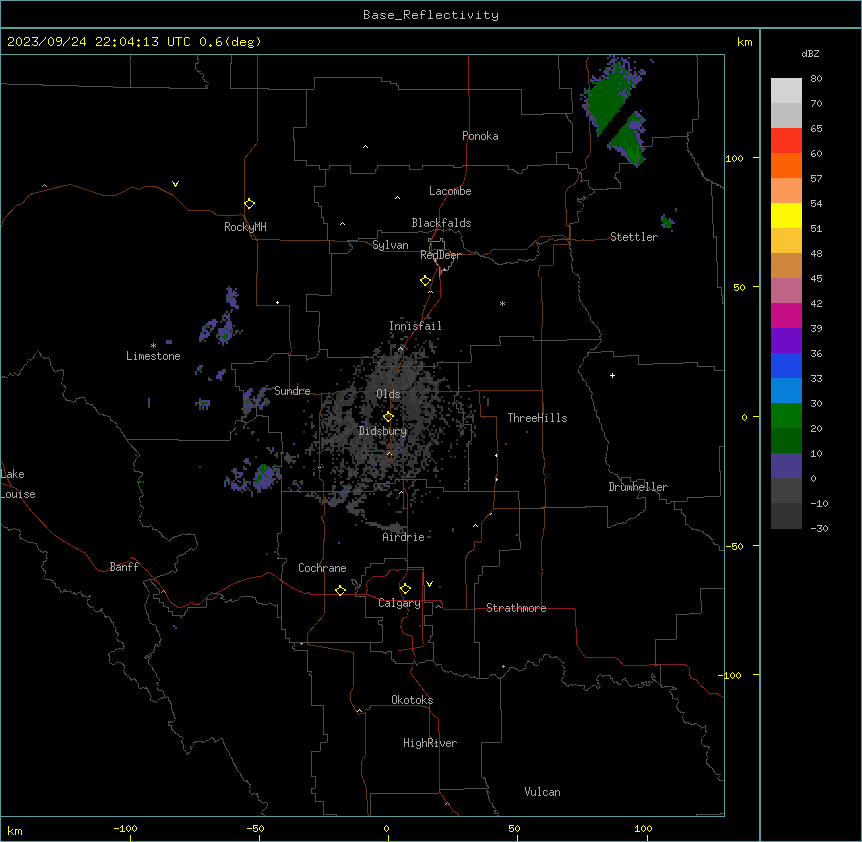Click the Stettler city label

pyautogui.click(x=634, y=237)
